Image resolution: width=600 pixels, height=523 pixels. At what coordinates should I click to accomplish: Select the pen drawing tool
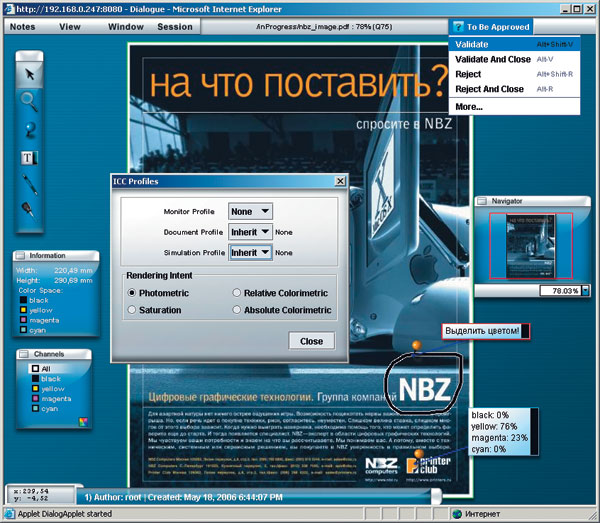(30, 184)
